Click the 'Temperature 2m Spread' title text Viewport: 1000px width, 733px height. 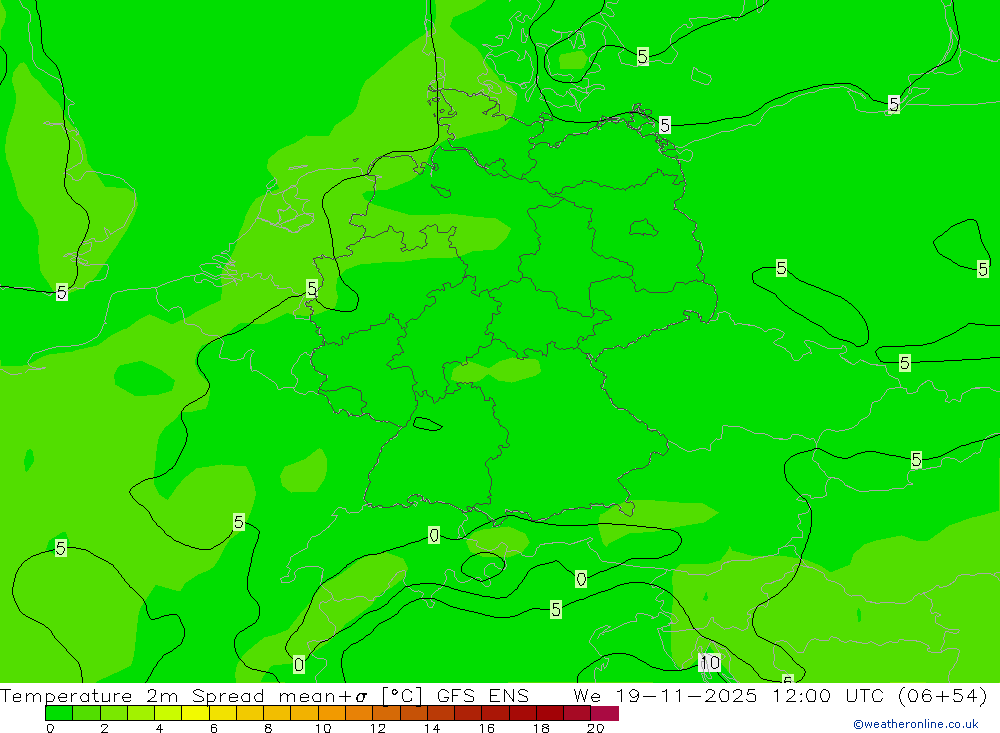click(133, 695)
